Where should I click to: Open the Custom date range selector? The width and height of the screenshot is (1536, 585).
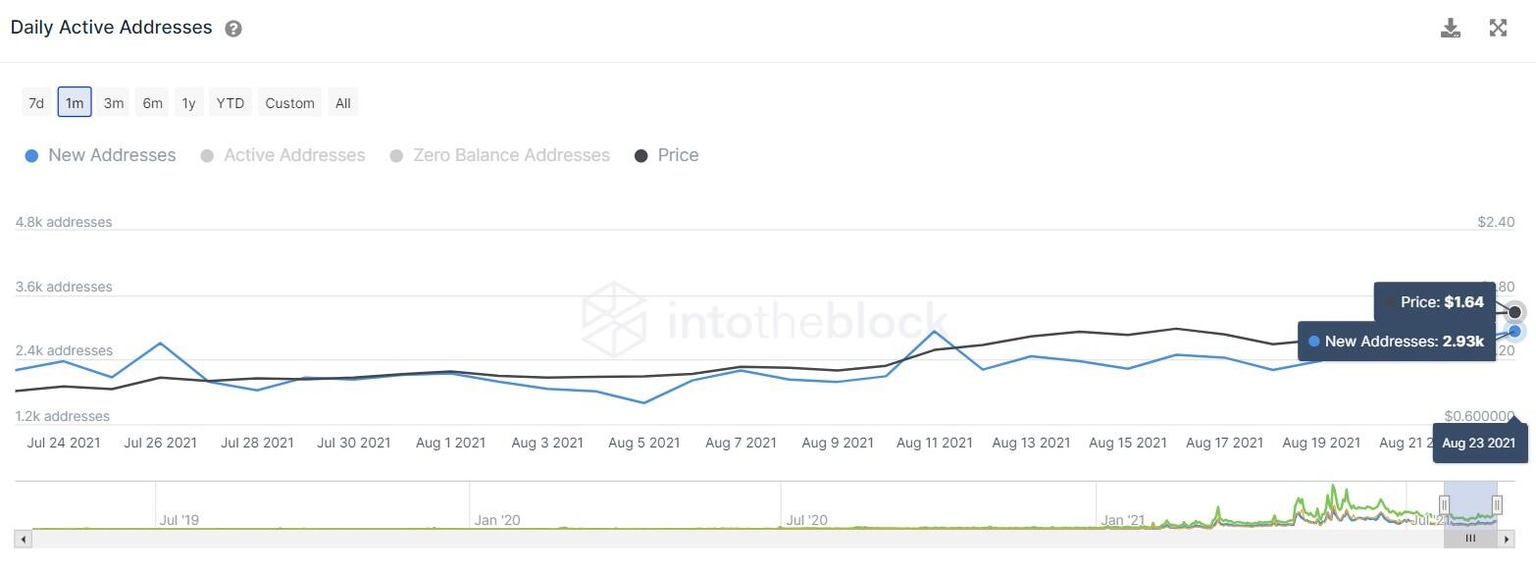(x=289, y=102)
